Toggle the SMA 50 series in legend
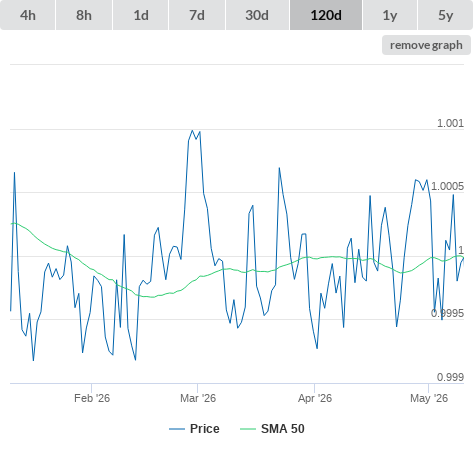The image size is (474, 455). tap(283, 429)
